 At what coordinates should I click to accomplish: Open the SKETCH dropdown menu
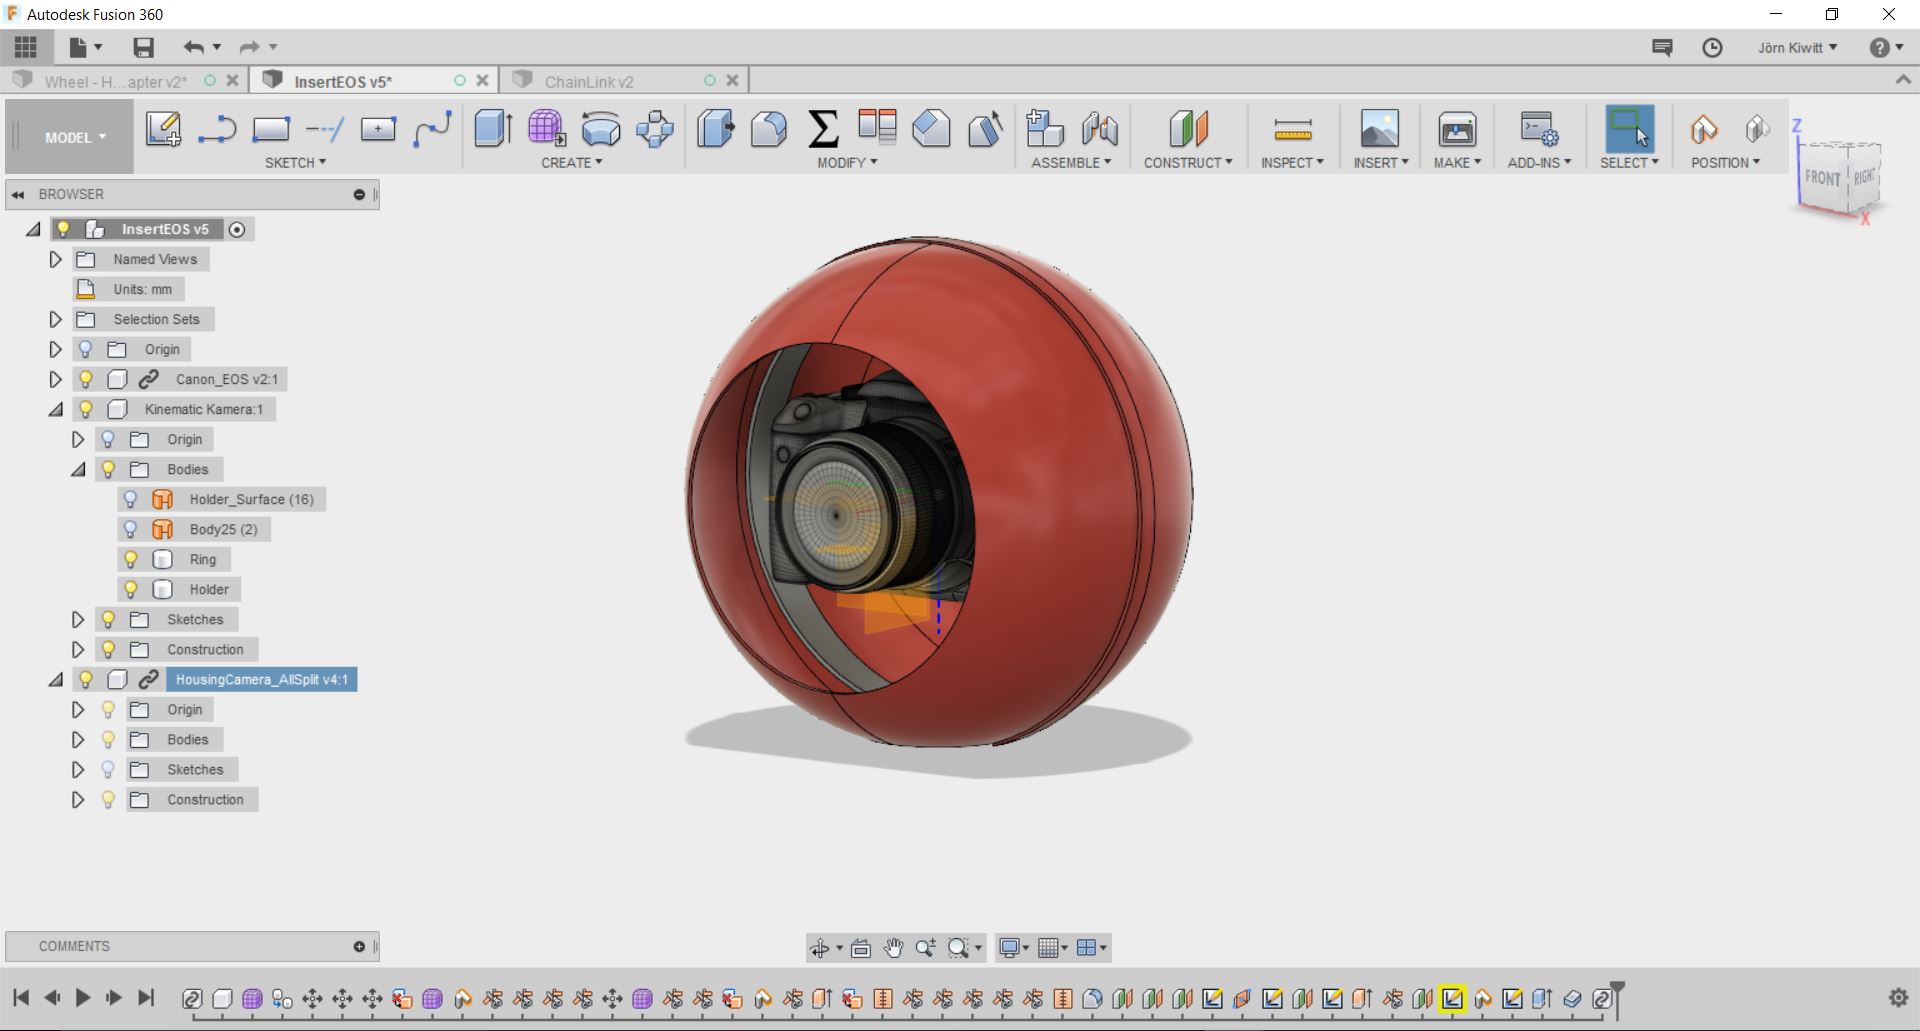pos(295,162)
